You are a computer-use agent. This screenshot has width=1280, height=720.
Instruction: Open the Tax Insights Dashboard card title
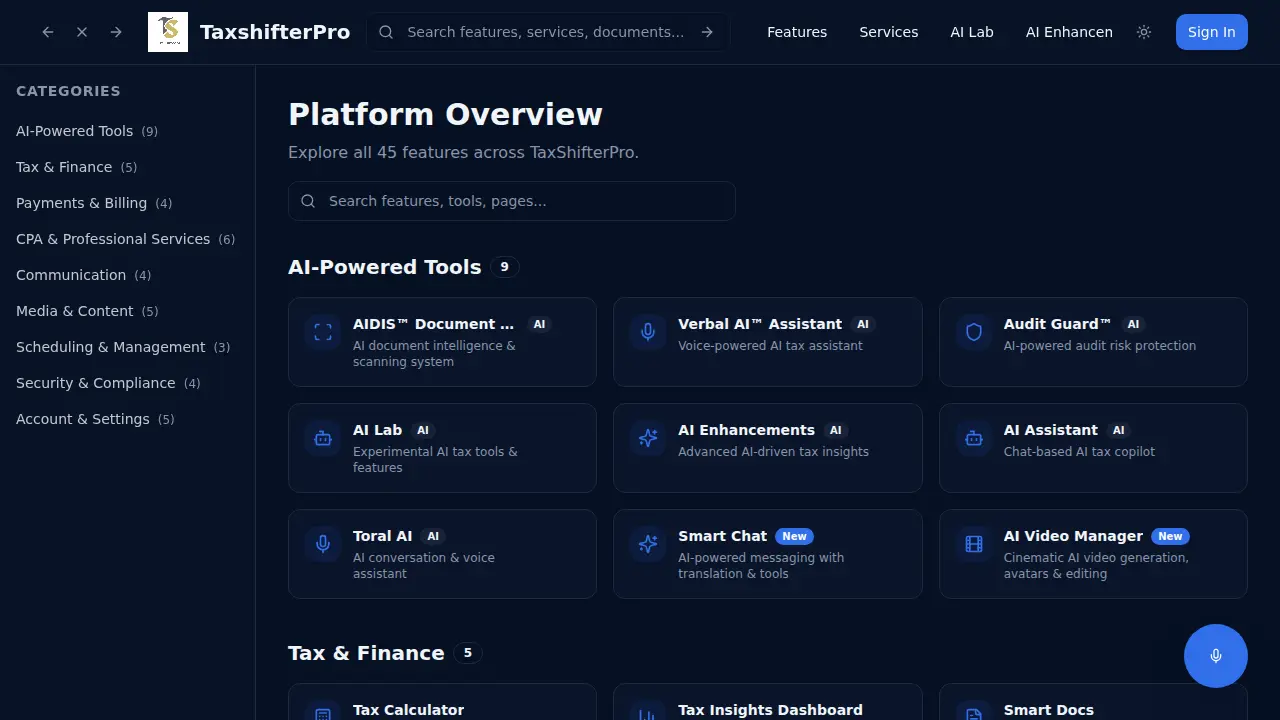coord(770,710)
